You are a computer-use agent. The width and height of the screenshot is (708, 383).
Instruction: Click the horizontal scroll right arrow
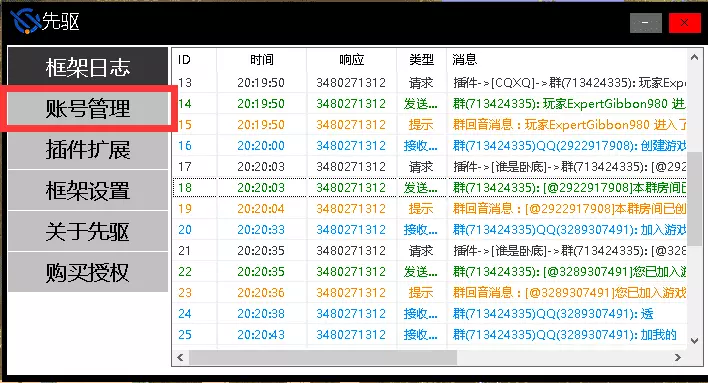point(678,358)
